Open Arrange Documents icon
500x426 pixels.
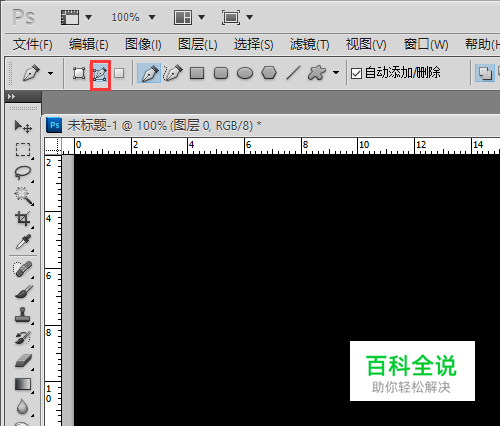tap(183, 17)
